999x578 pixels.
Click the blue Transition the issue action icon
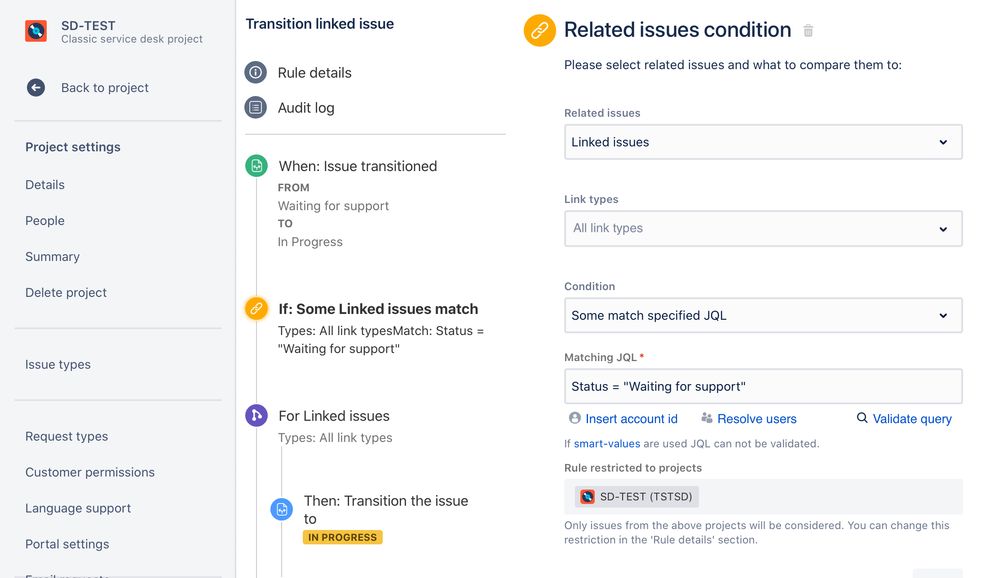coord(282,509)
